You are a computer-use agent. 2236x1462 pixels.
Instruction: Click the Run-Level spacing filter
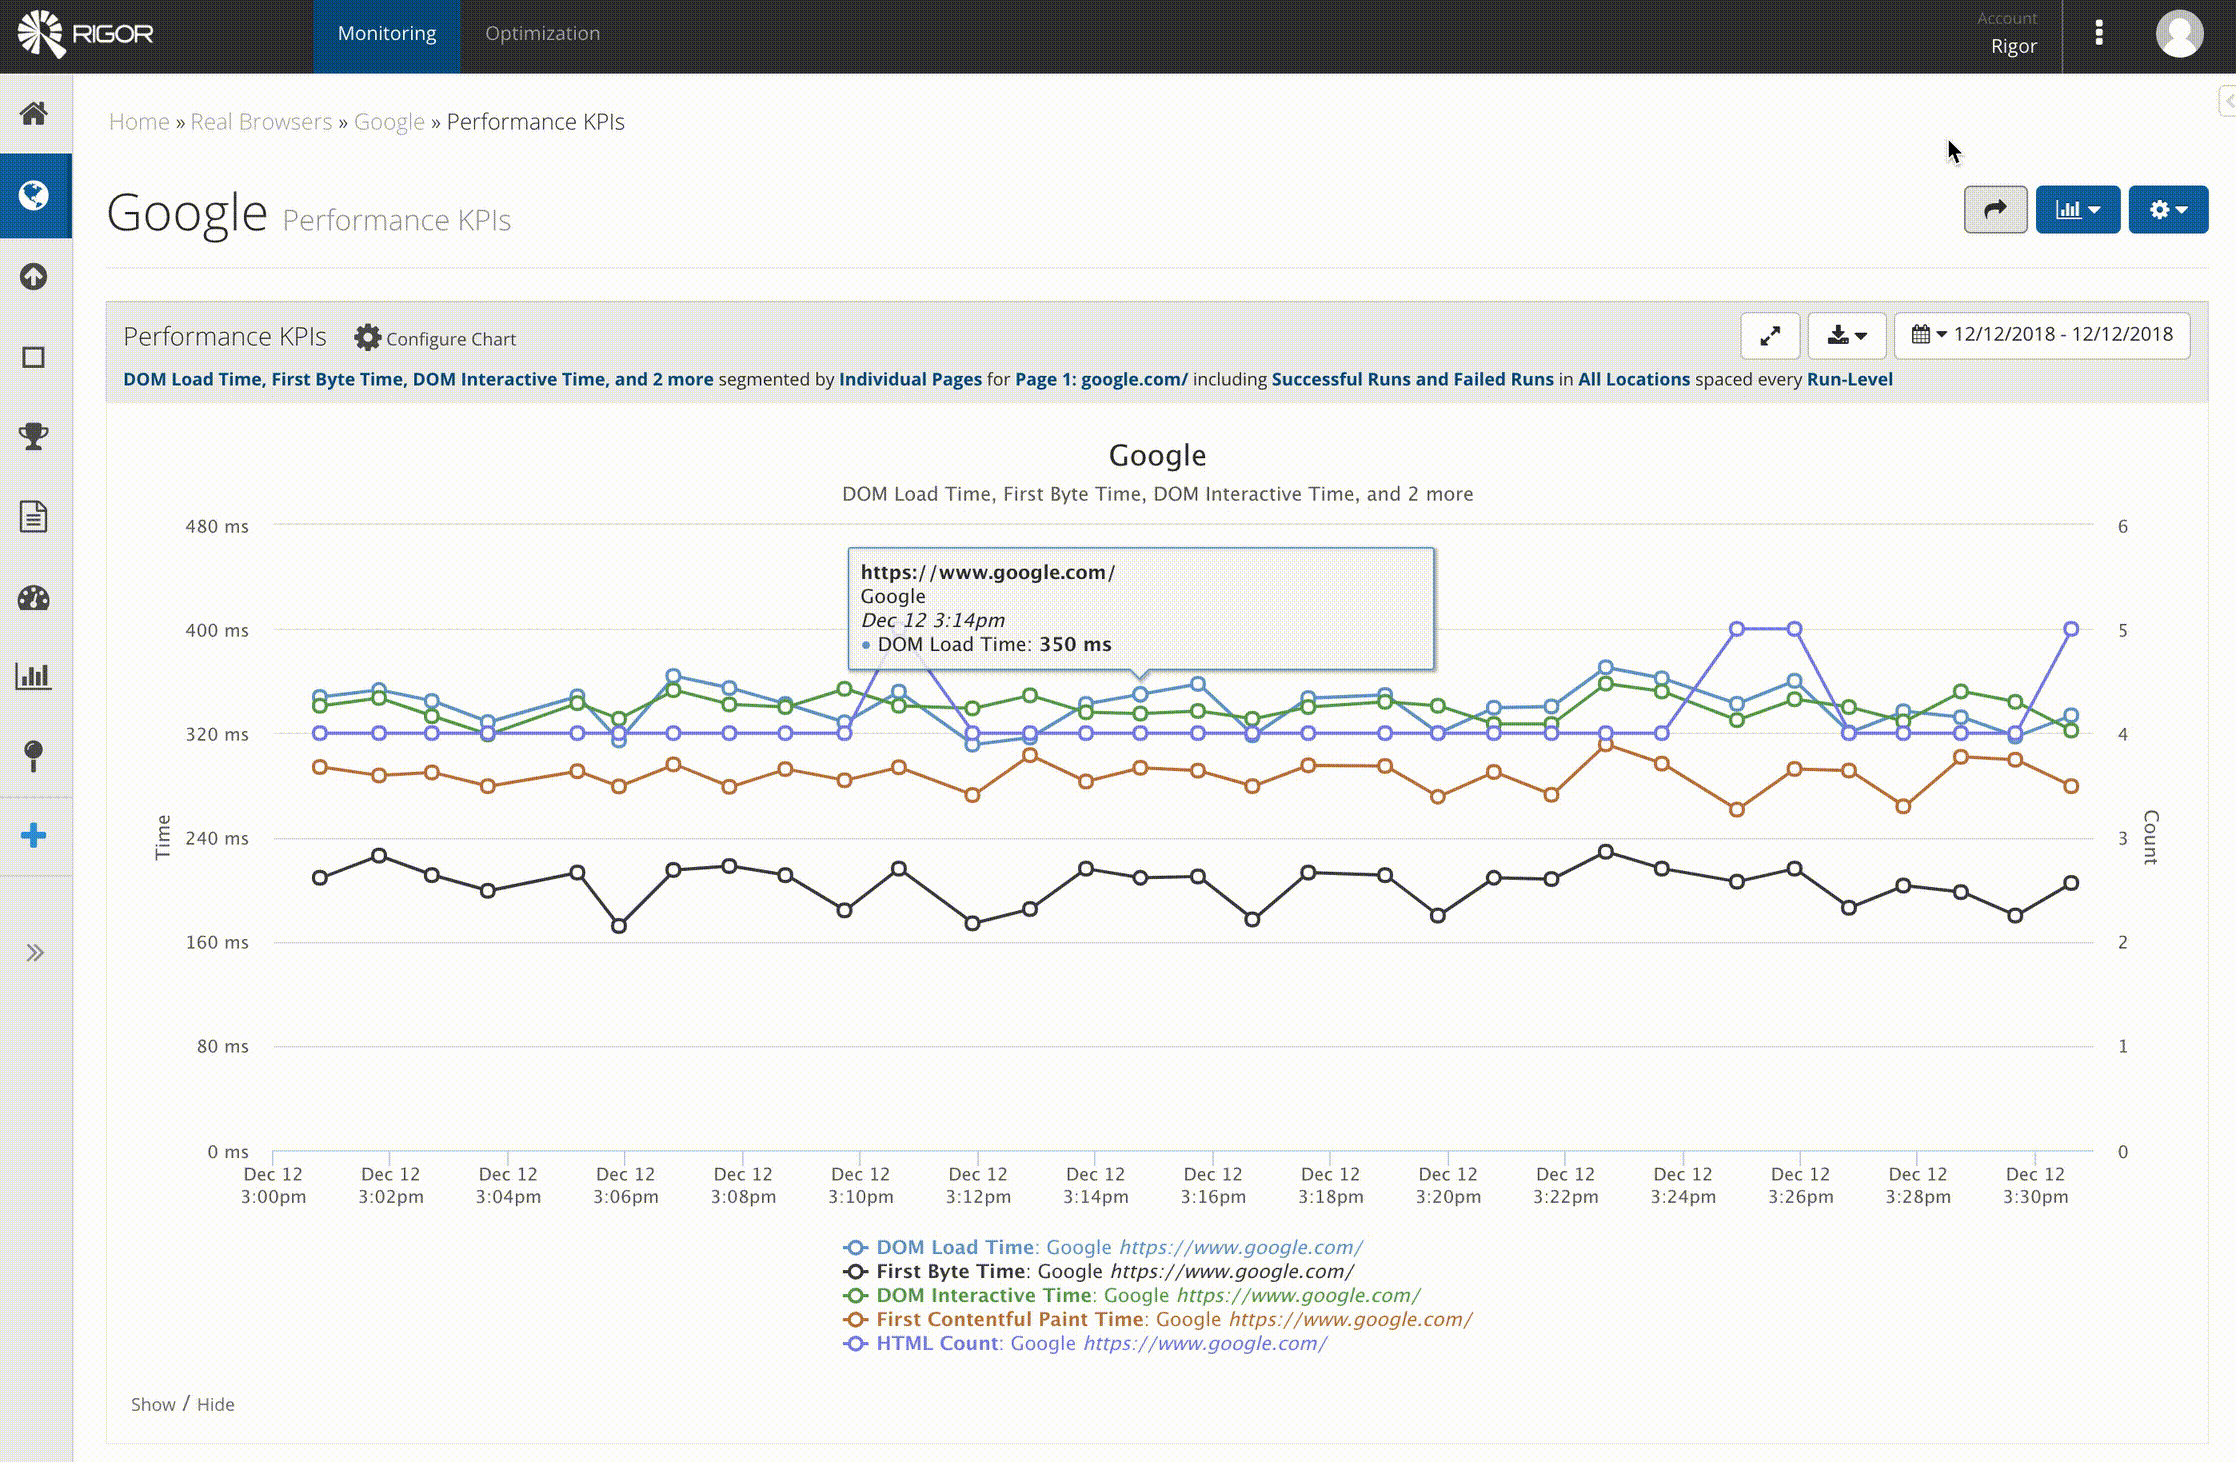point(1849,379)
